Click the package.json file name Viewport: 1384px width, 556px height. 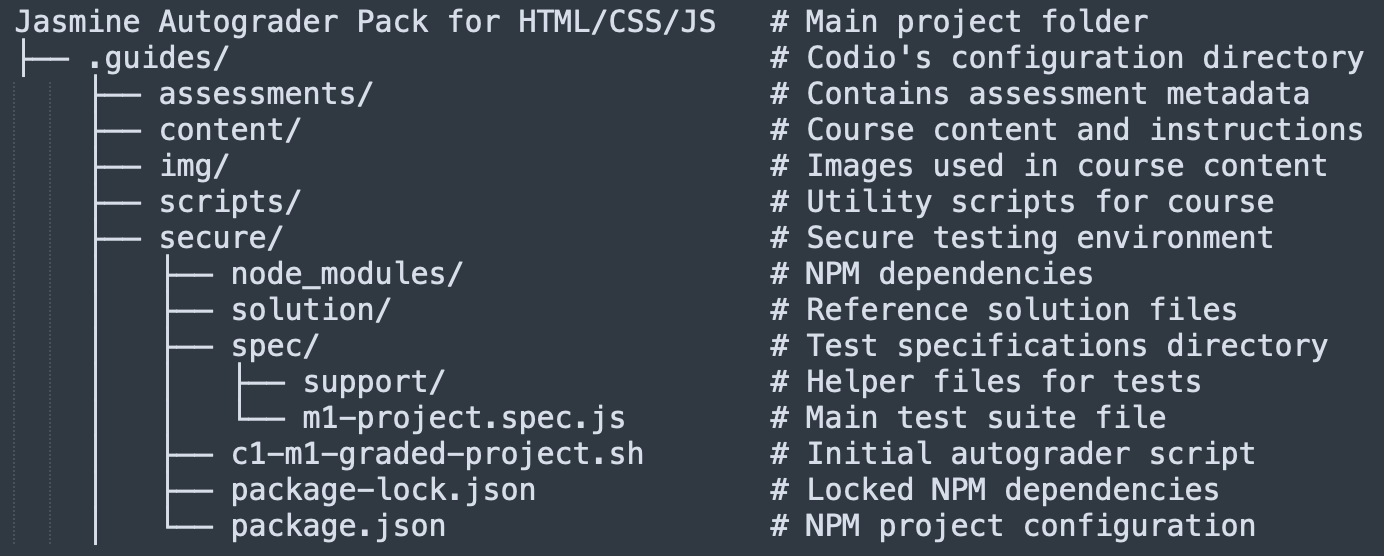[x=338, y=526]
